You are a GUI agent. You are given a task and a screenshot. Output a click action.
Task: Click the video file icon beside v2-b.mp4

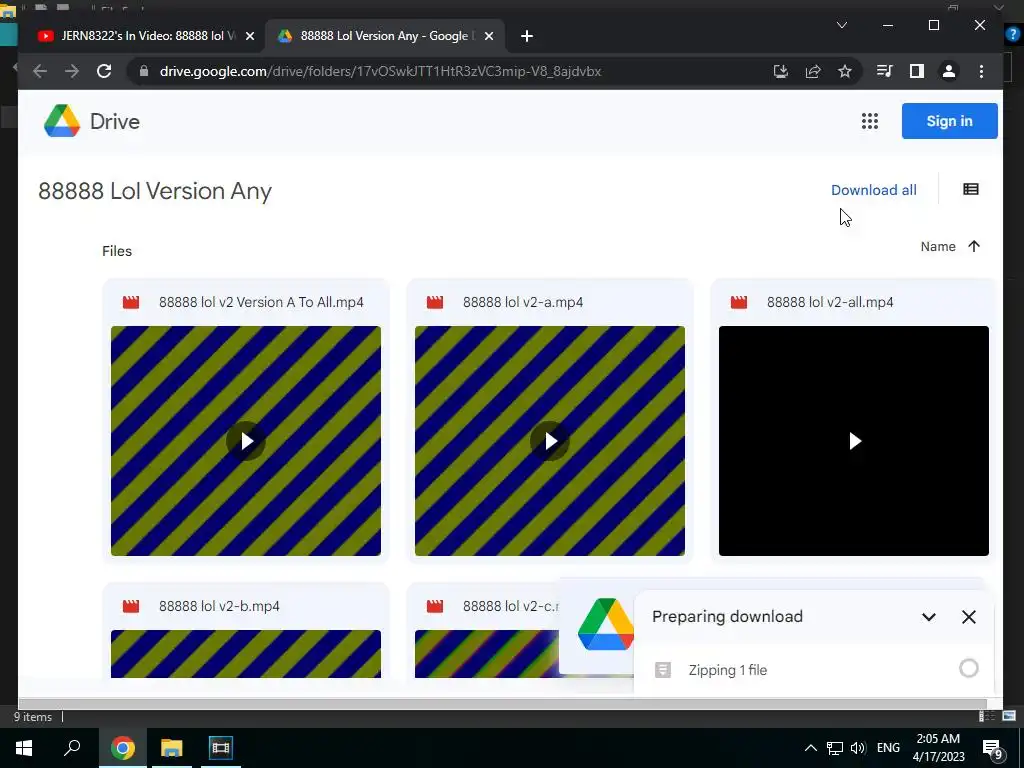tap(131, 606)
